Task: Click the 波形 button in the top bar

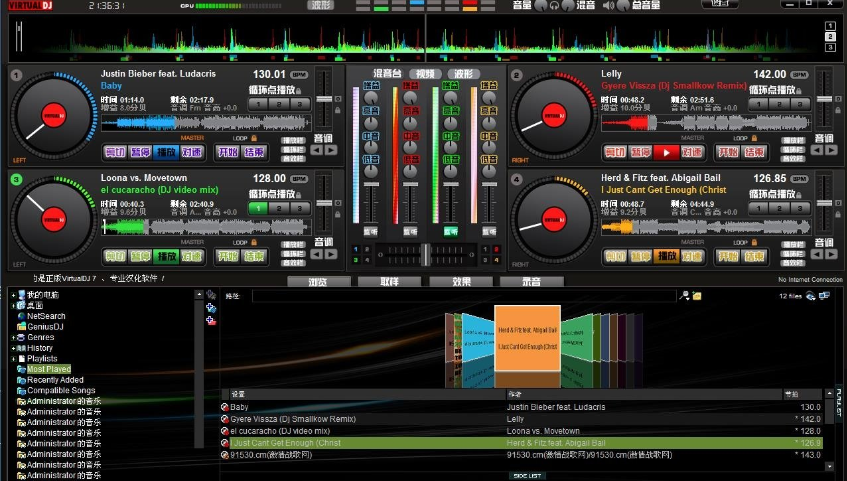Action: point(321,5)
